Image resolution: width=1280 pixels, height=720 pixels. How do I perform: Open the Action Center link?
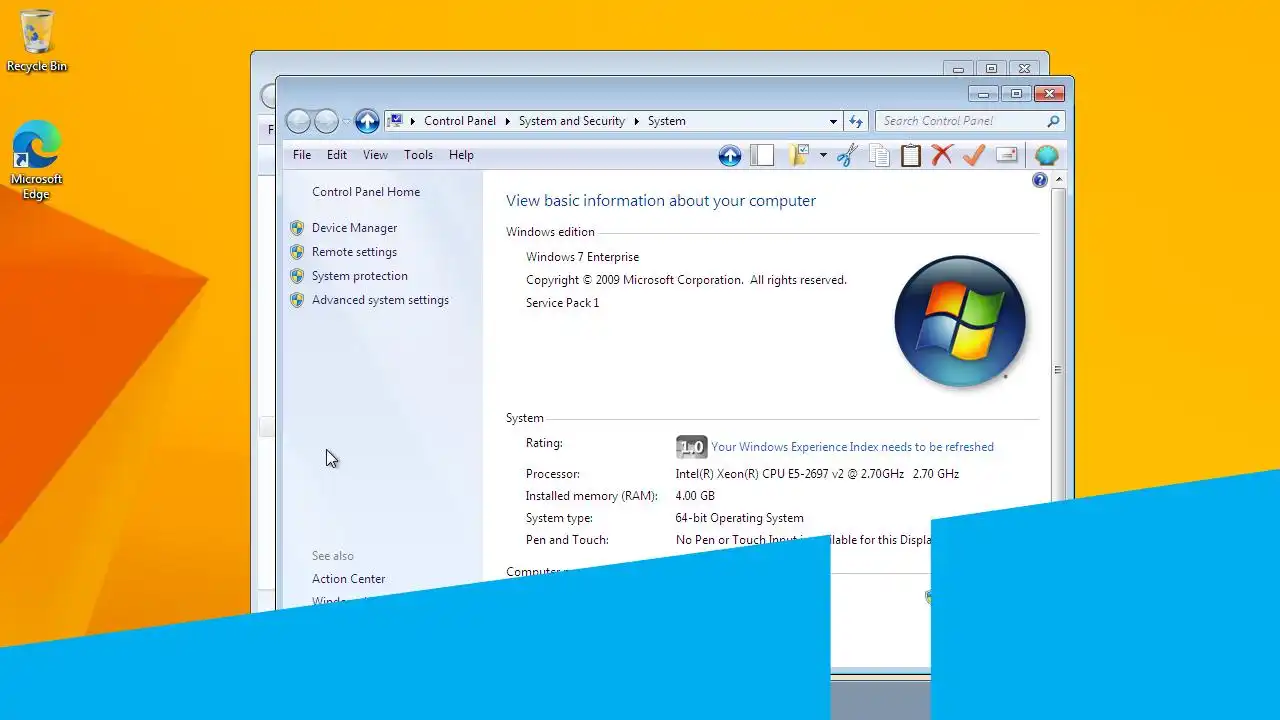click(x=348, y=579)
